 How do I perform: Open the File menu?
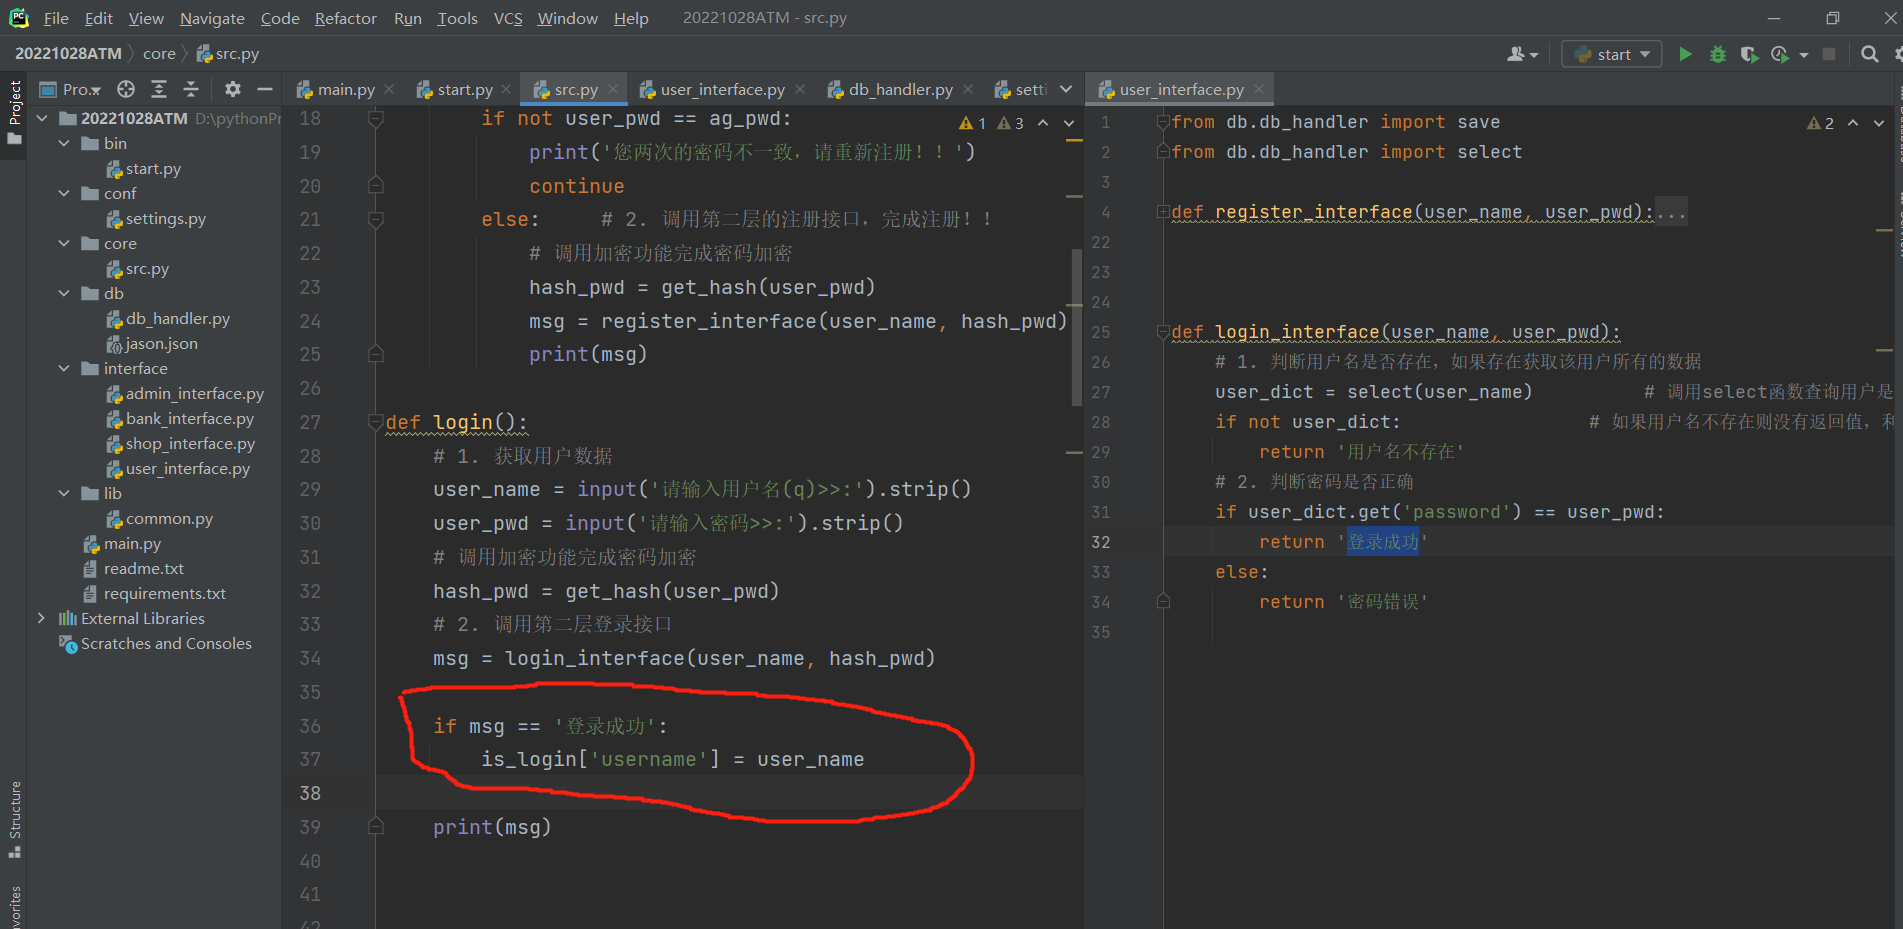tap(56, 18)
